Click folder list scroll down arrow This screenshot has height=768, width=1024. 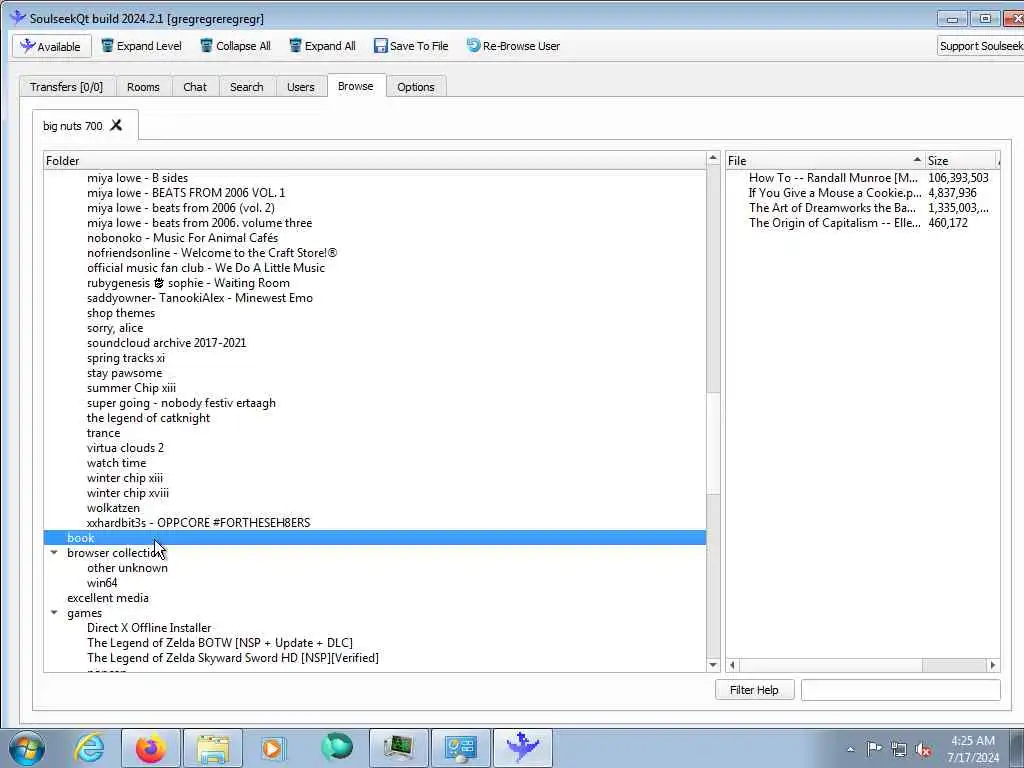pyautogui.click(x=713, y=665)
